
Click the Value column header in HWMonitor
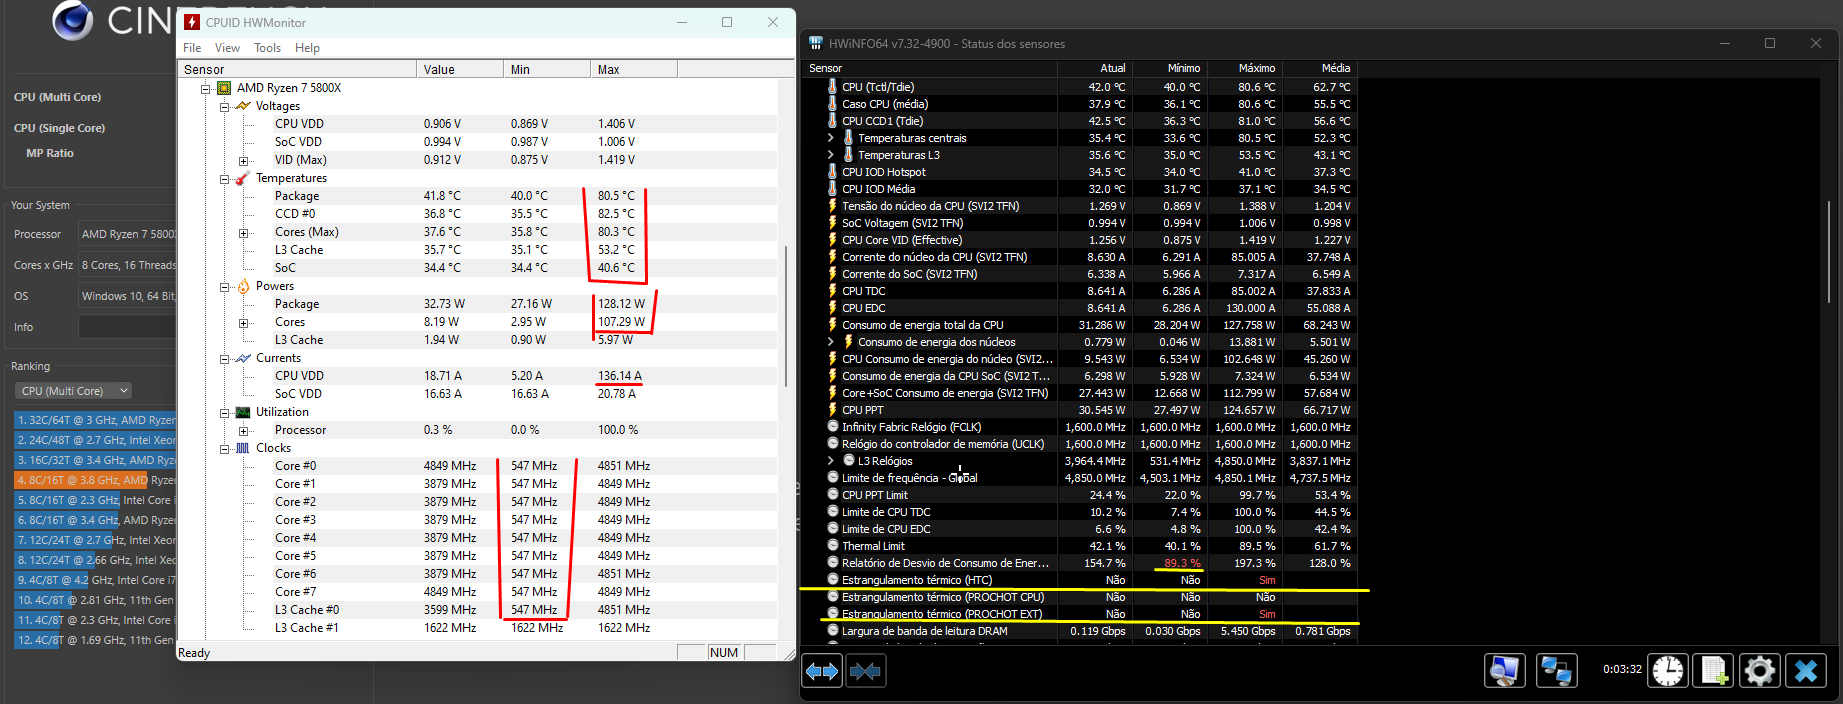tap(460, 69)
